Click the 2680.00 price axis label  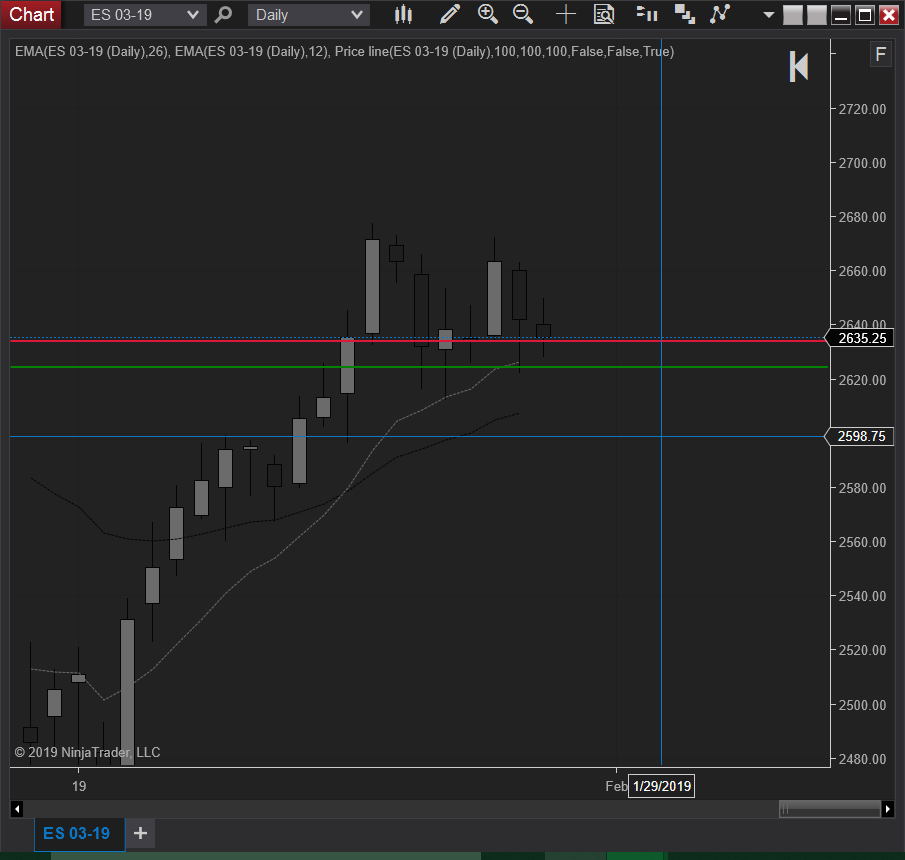tap(862, 217)
